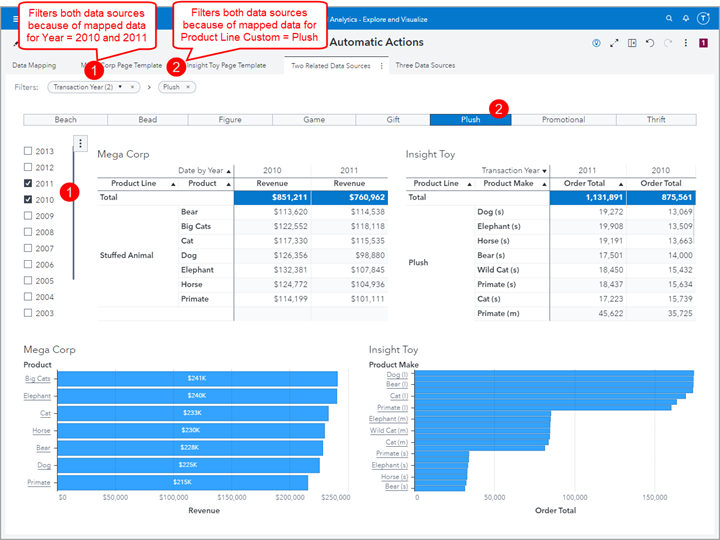Click the Big Cats axis label link
The image size is (720, 540).
pos(38,378)
